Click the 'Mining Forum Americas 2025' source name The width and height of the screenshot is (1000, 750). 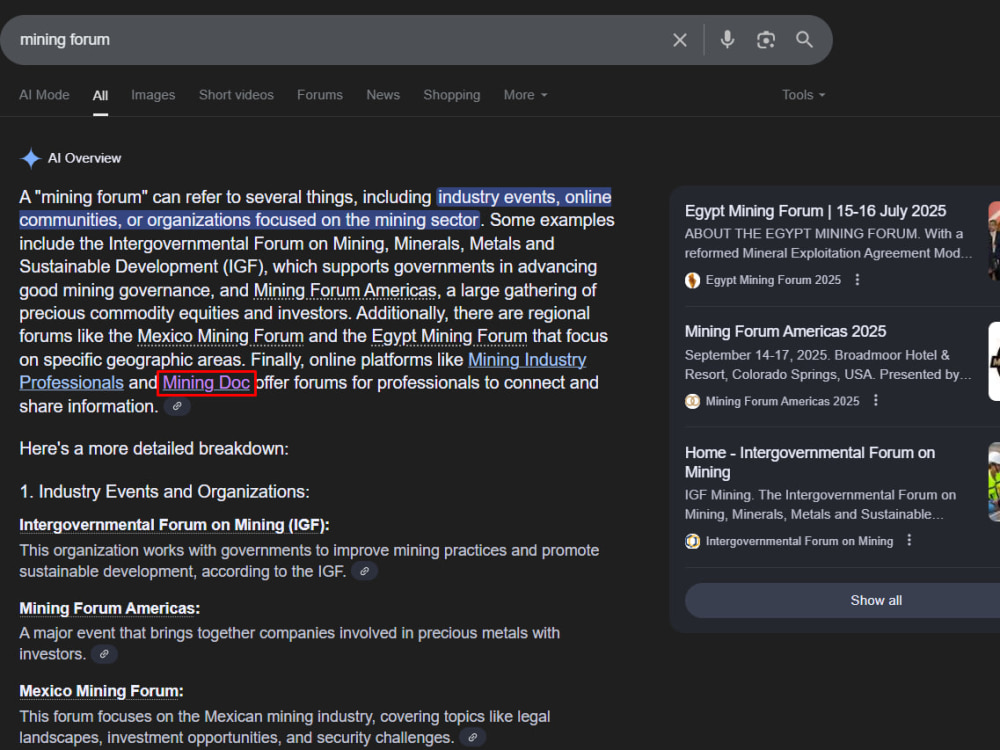[783, 401]
